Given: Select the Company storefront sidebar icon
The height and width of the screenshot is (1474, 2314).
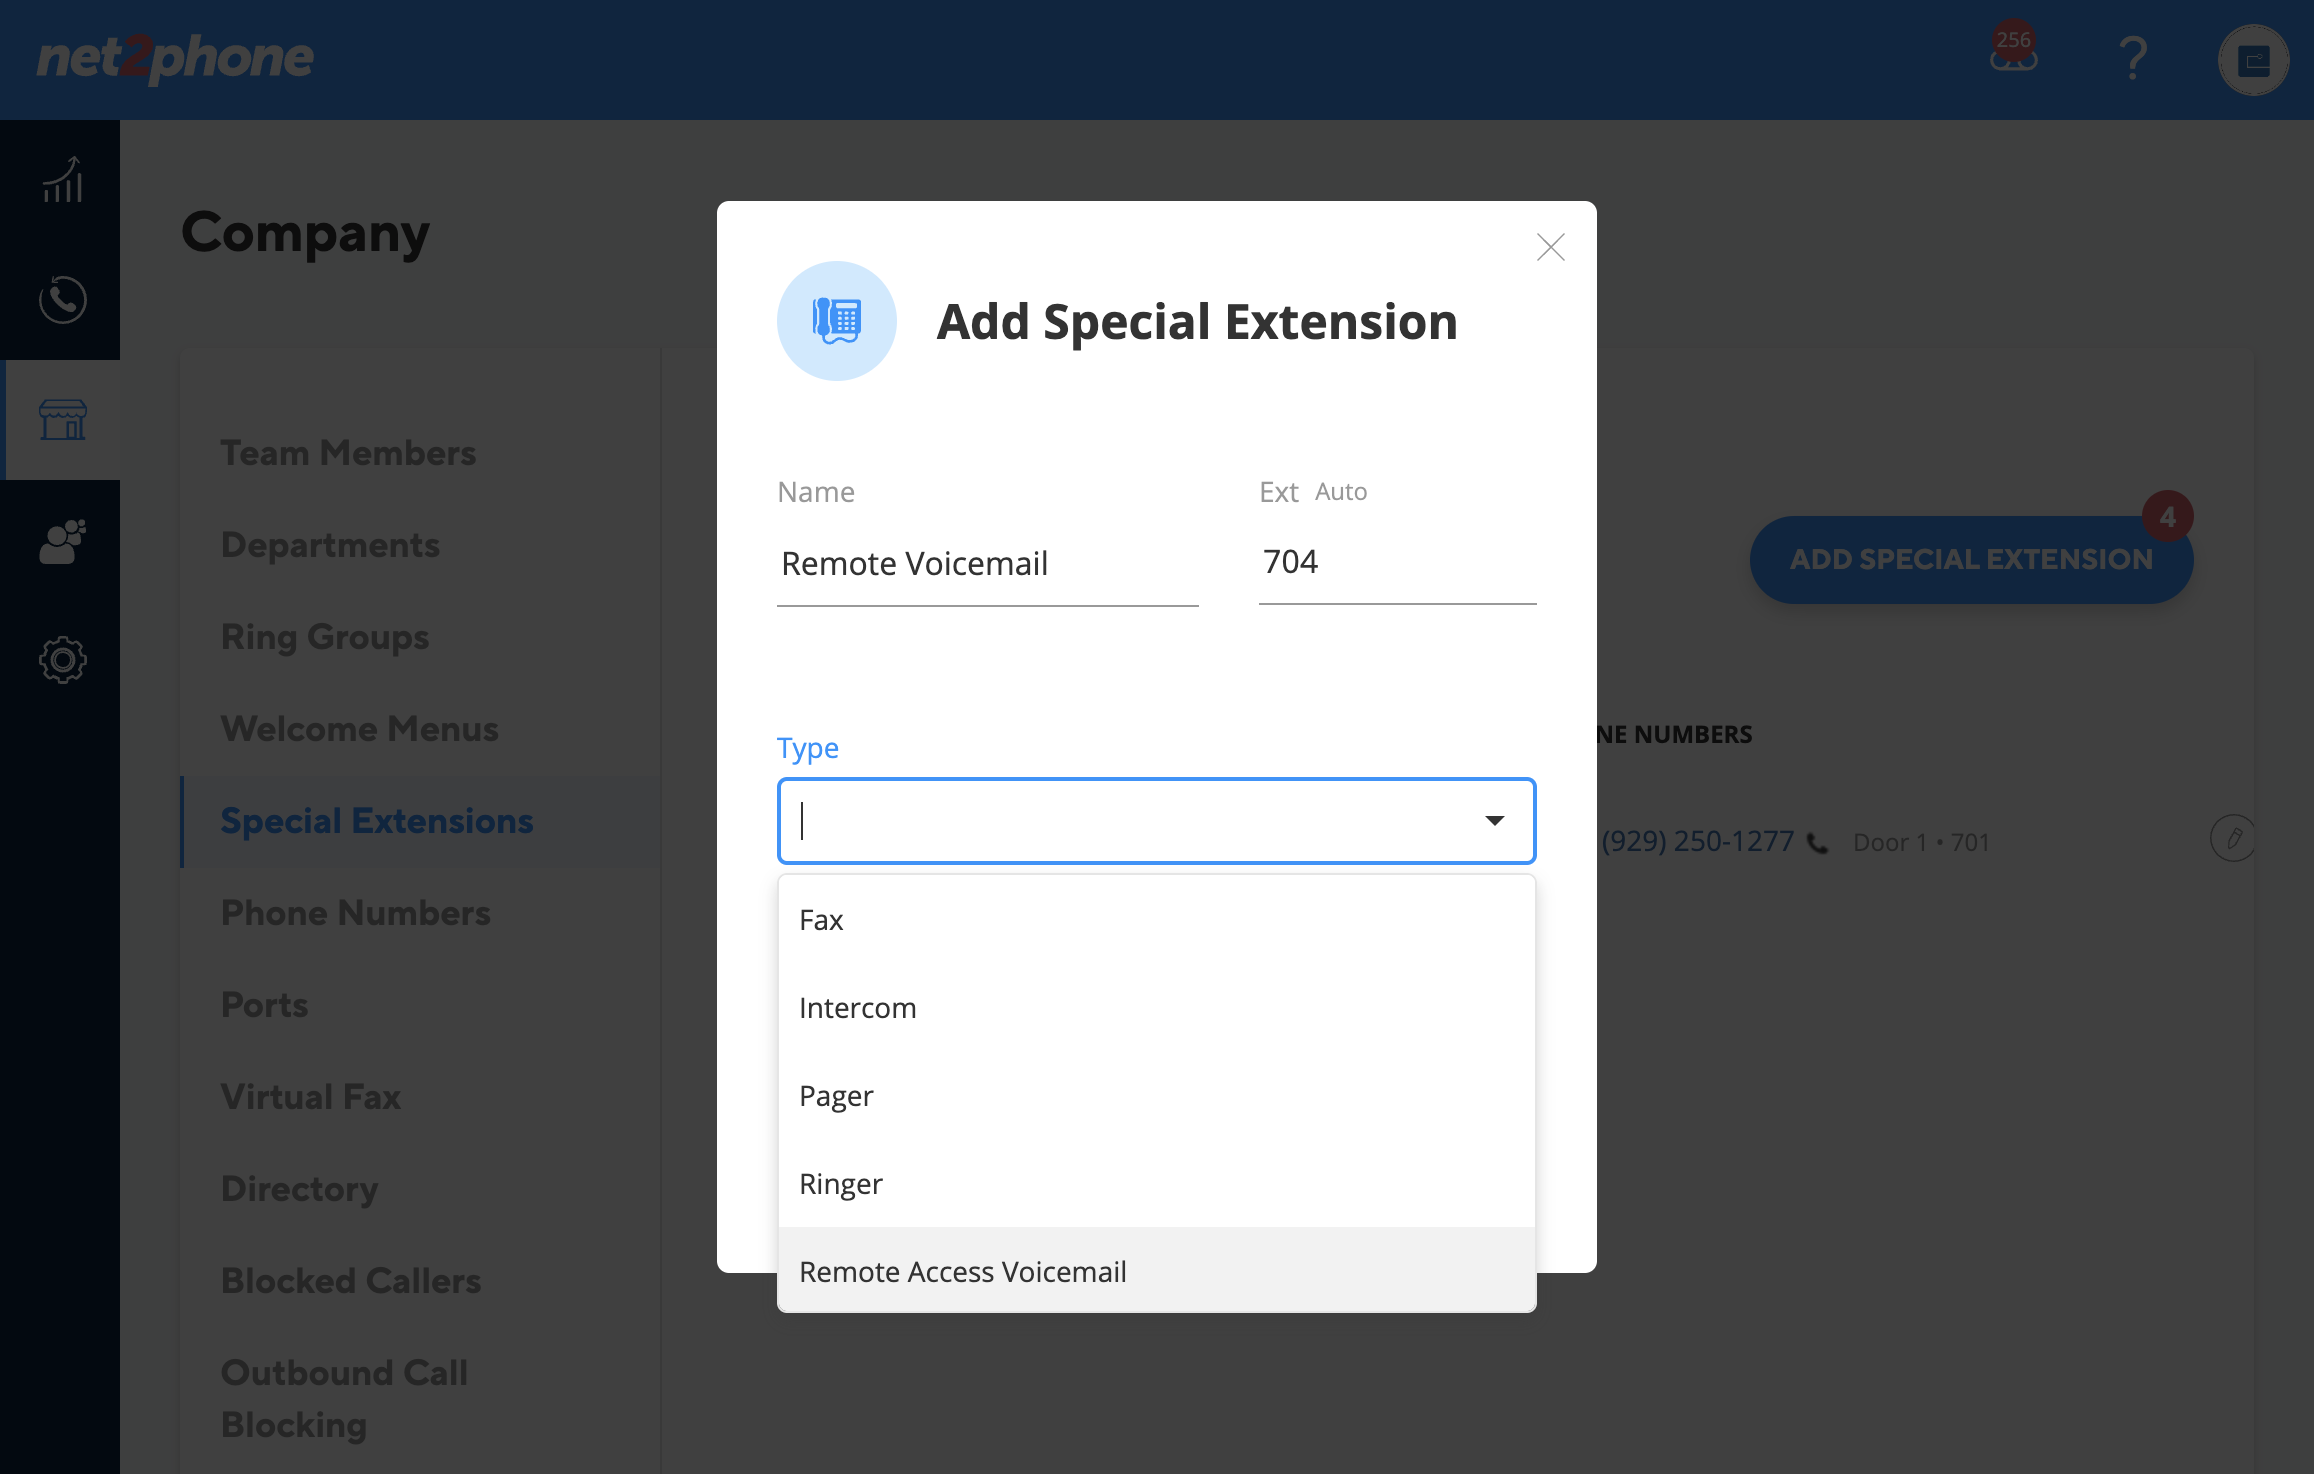Looking at the screenshot, I should tap(62, 419).
